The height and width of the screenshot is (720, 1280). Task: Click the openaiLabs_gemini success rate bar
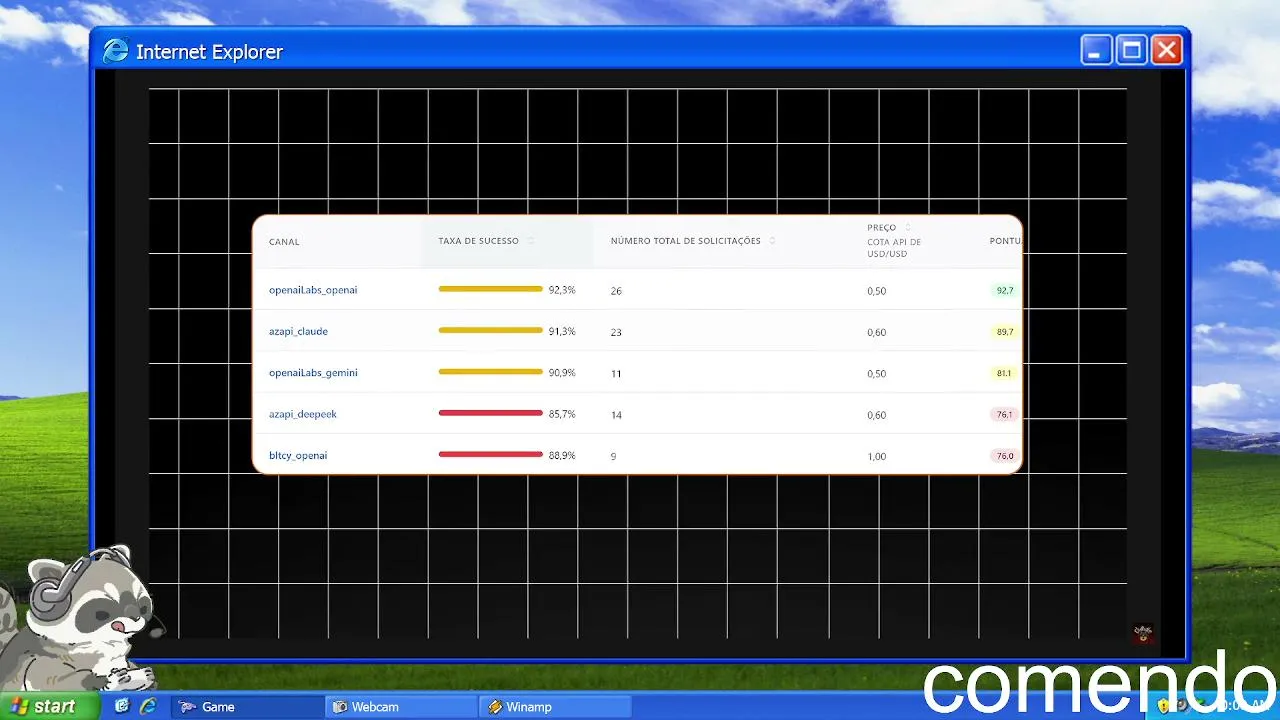pyautogui.click(x=490, y=372)
